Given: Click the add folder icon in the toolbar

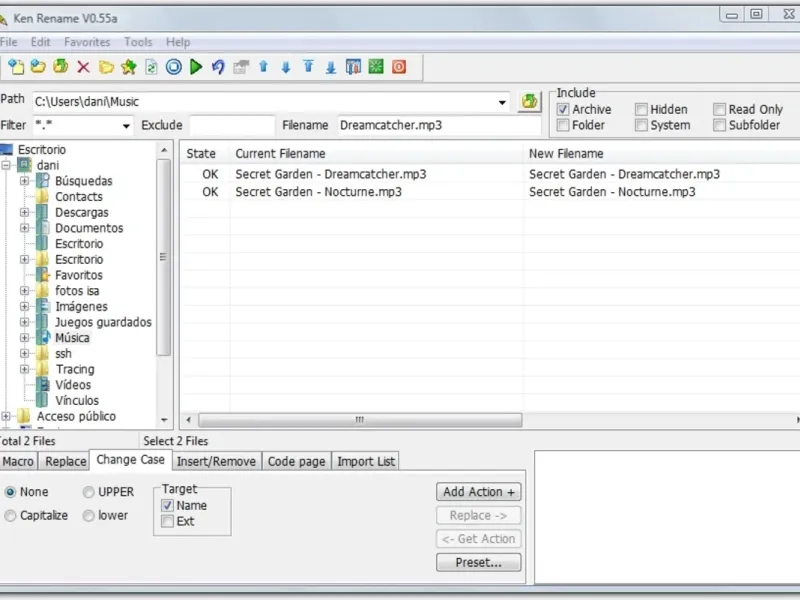Looking at the screenshot, I should [38, 67].
